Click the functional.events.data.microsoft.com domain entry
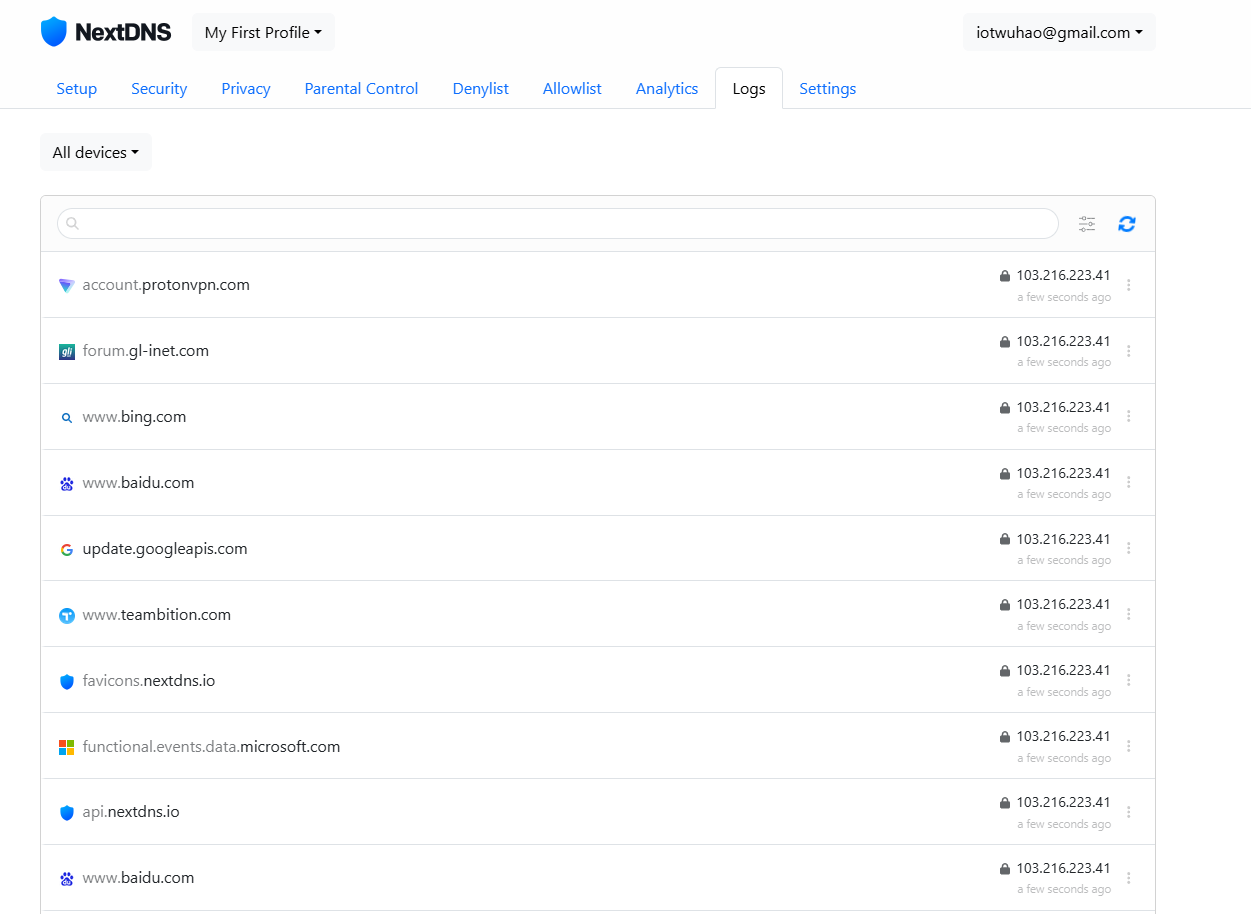Viewport: 1251px width, 914px height. tap(211, 747)
